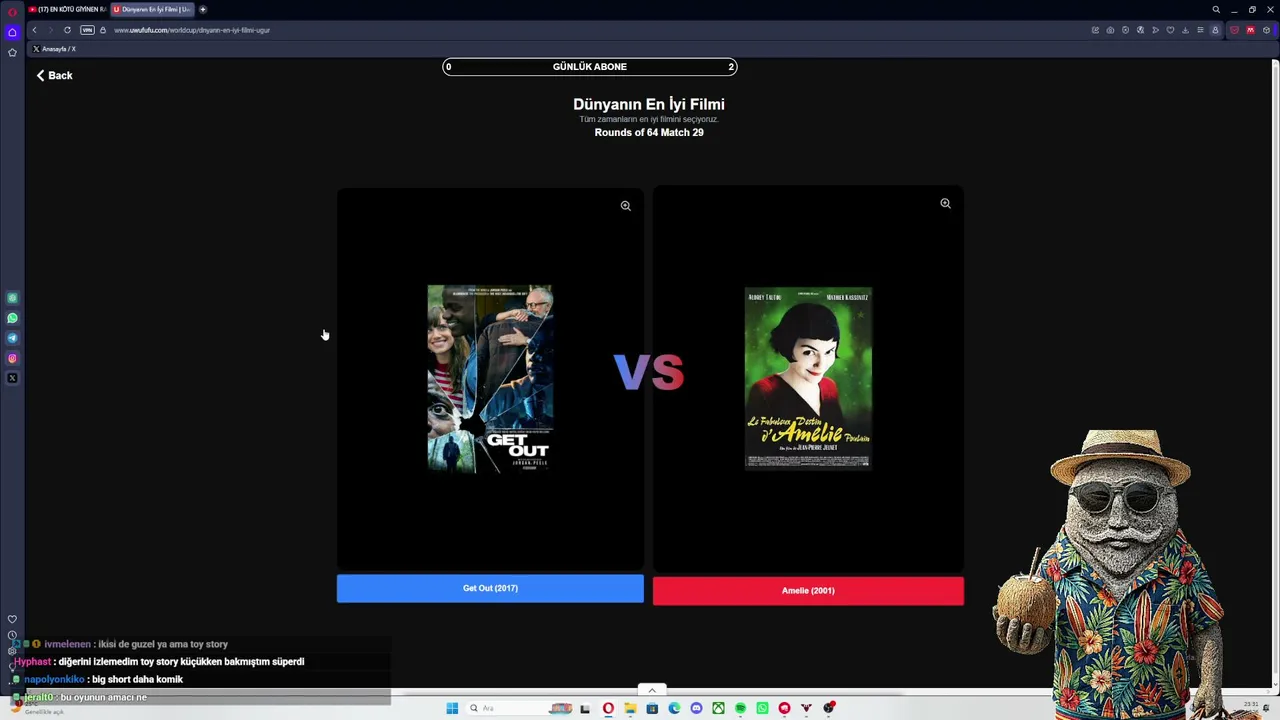Open a new browser tab
Viewport: 1280px width, 720px height.
pos(203,9)
